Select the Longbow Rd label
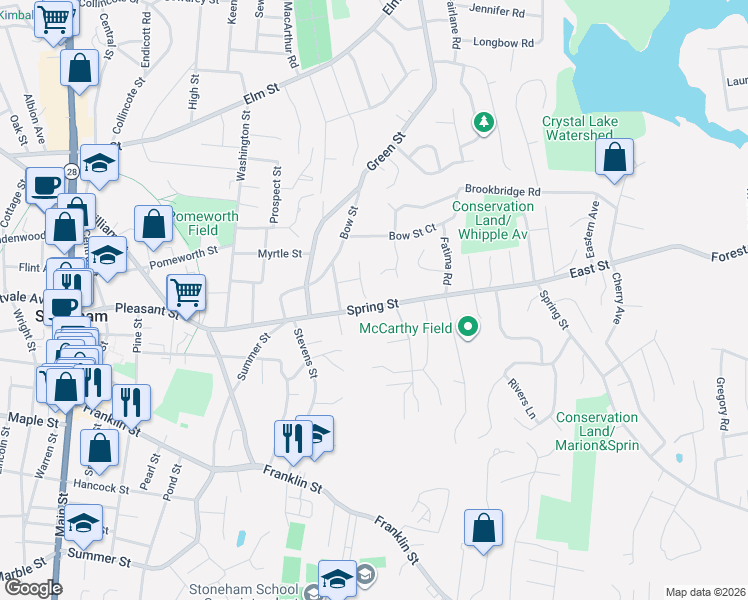The width and height of the screenshot is (748, 600). coord(503,42)
